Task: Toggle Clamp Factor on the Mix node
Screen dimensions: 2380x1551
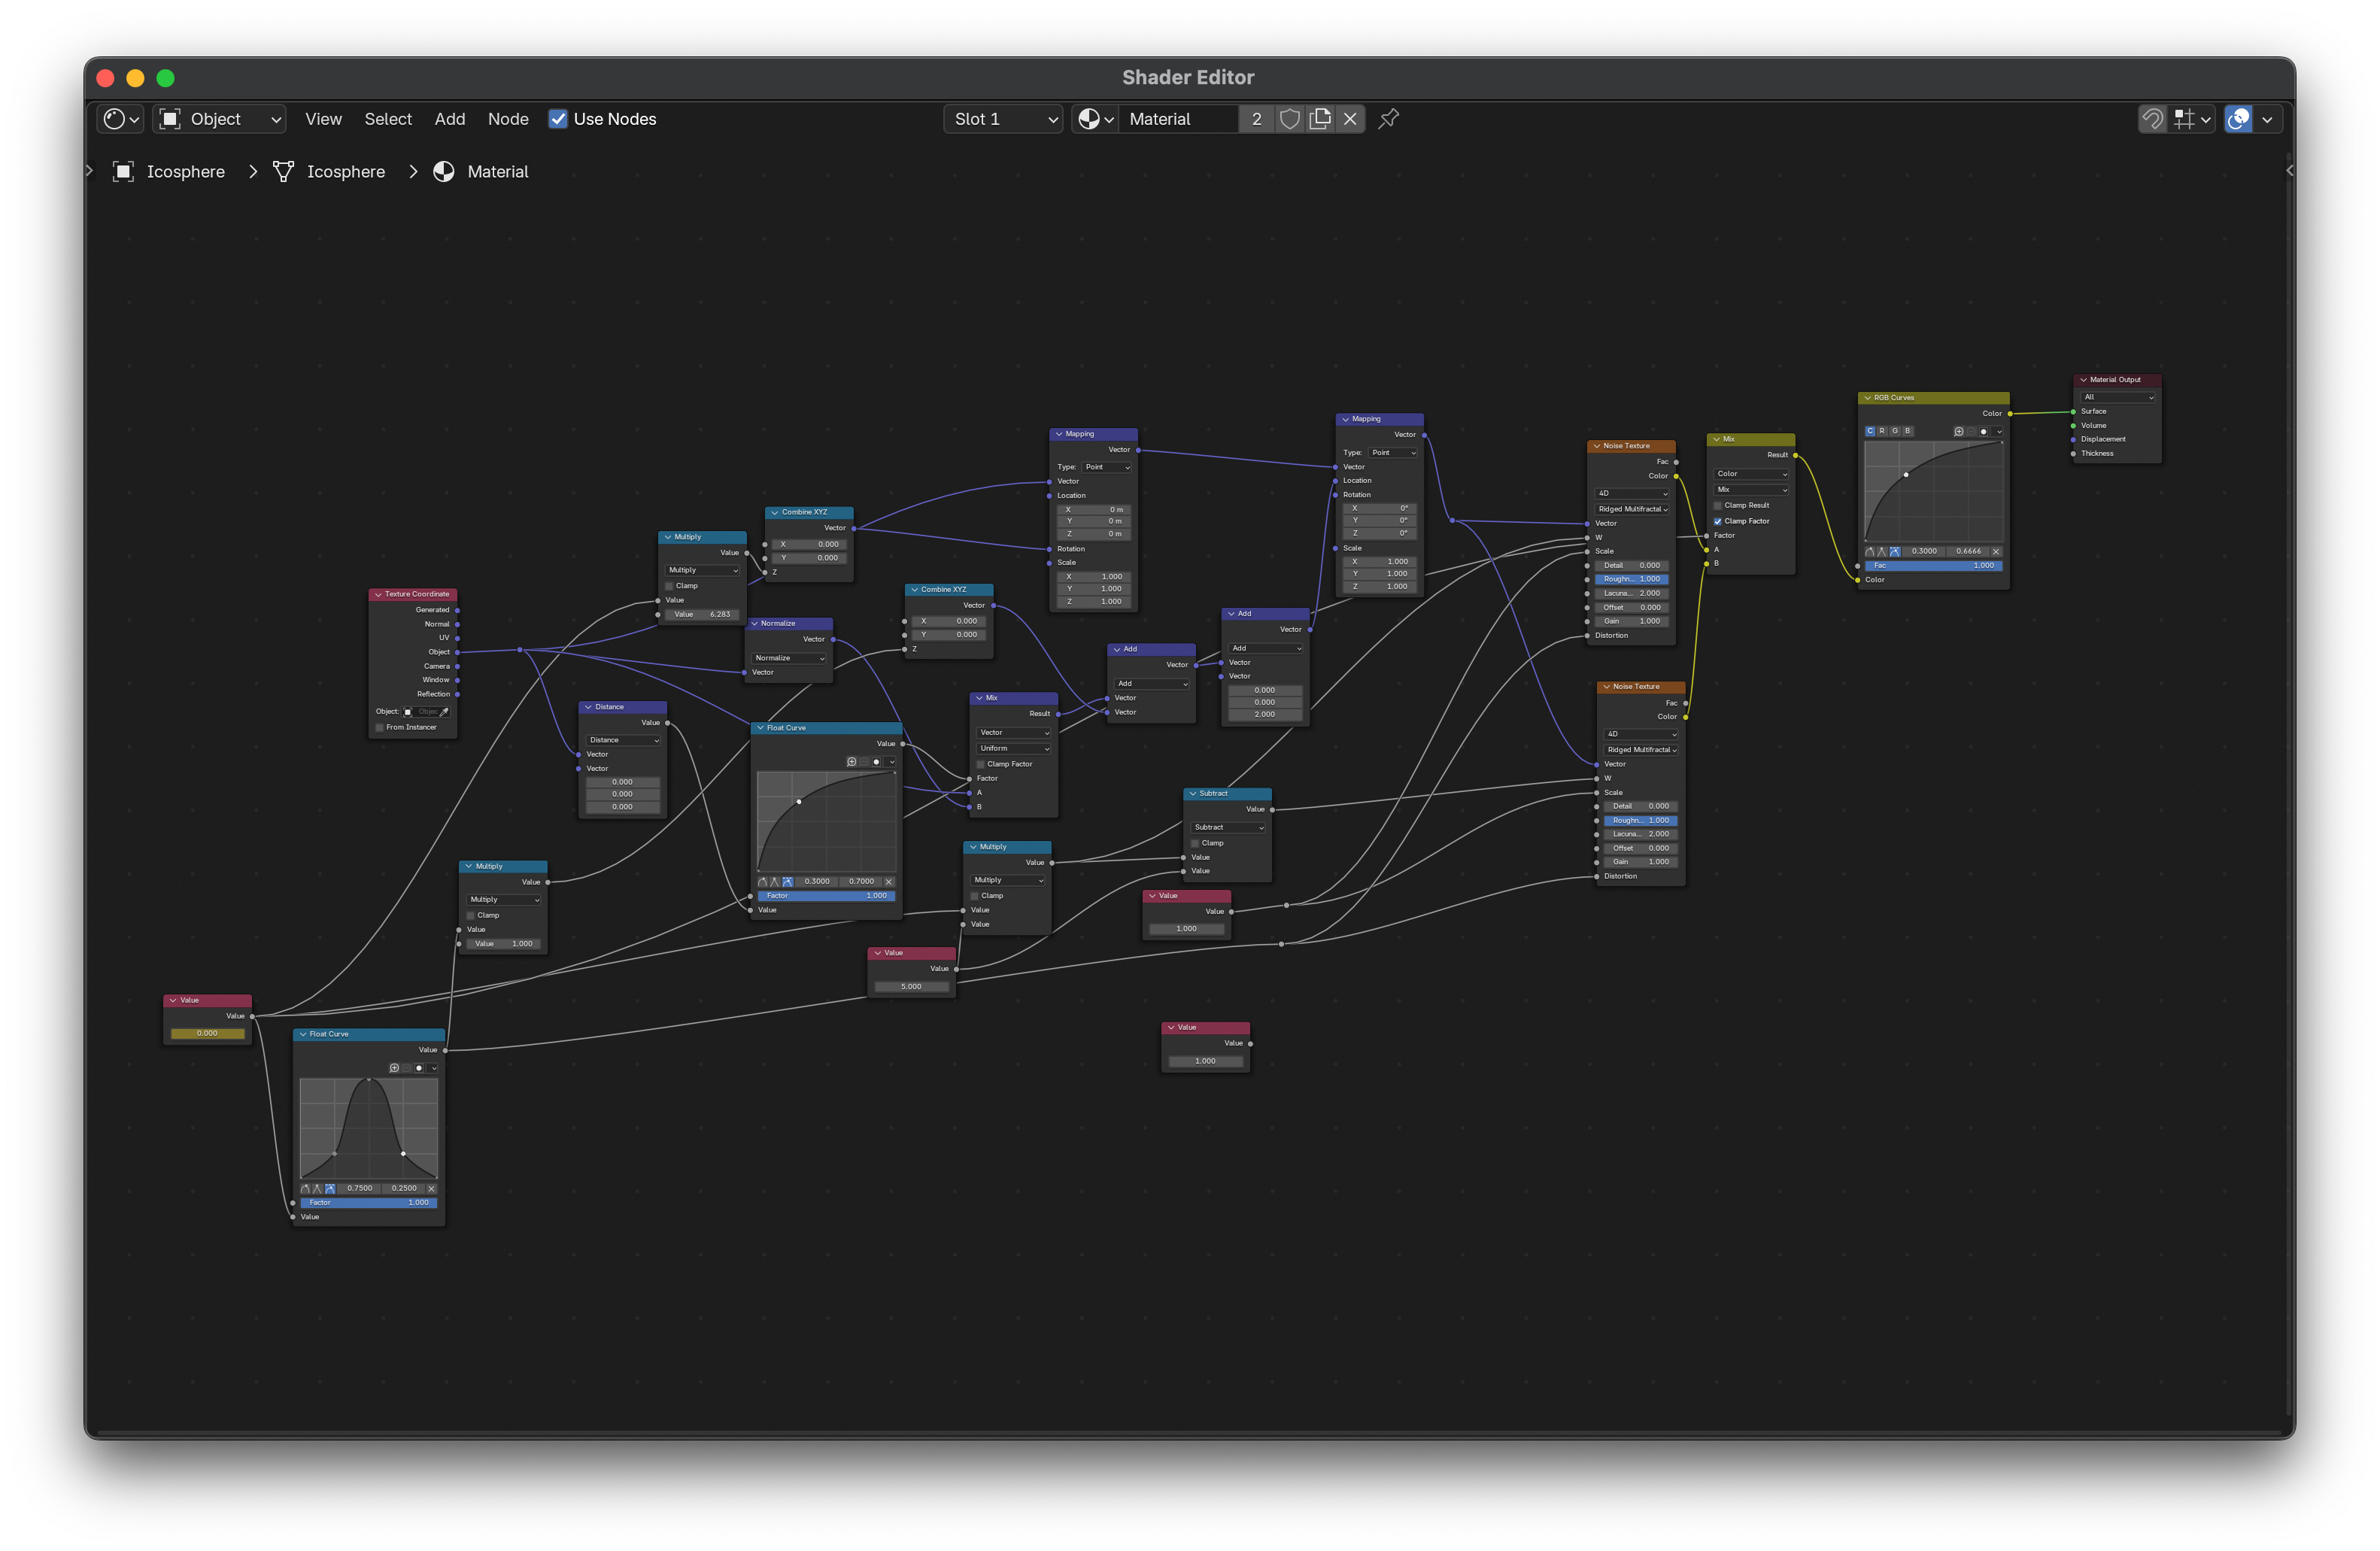Action: pos(1718,521)
